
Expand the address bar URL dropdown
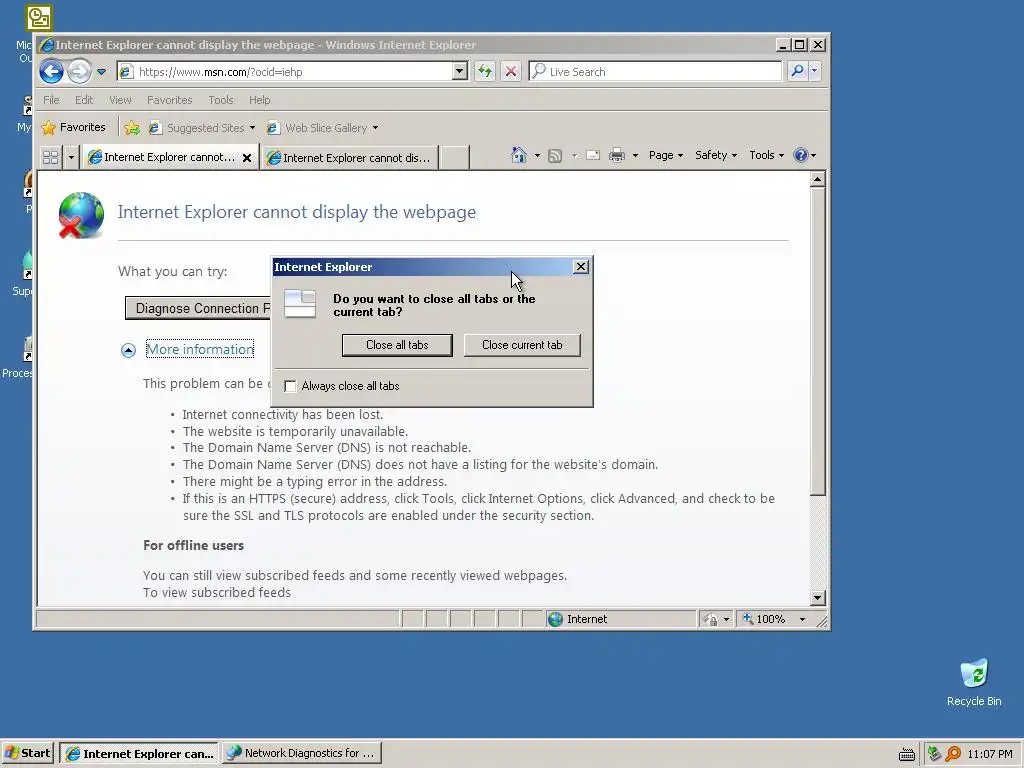point(460,71)
